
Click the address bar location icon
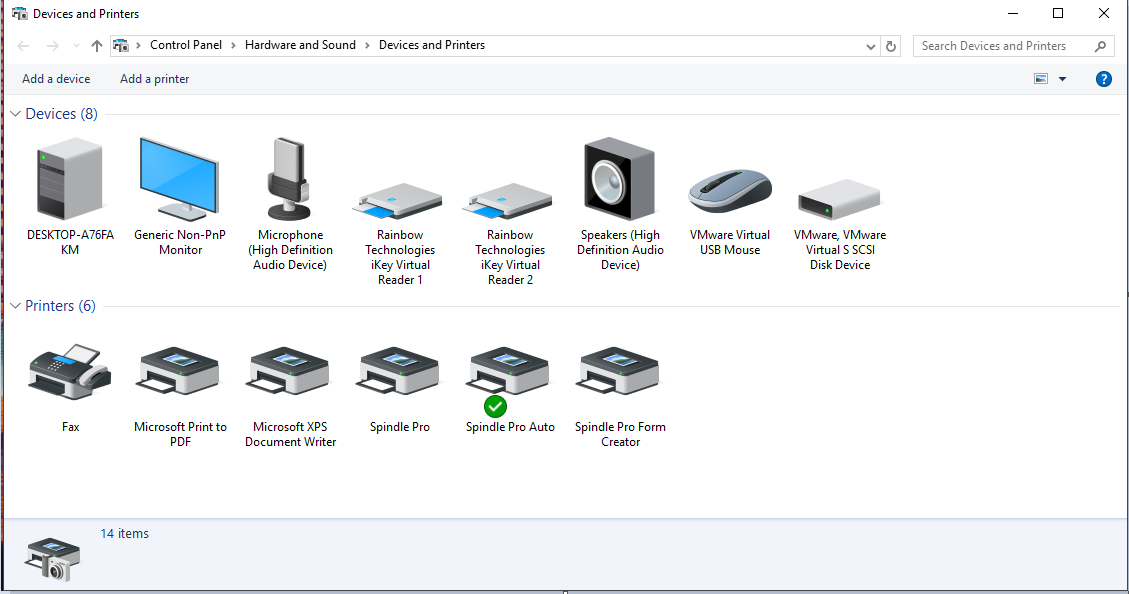point(121,45)
